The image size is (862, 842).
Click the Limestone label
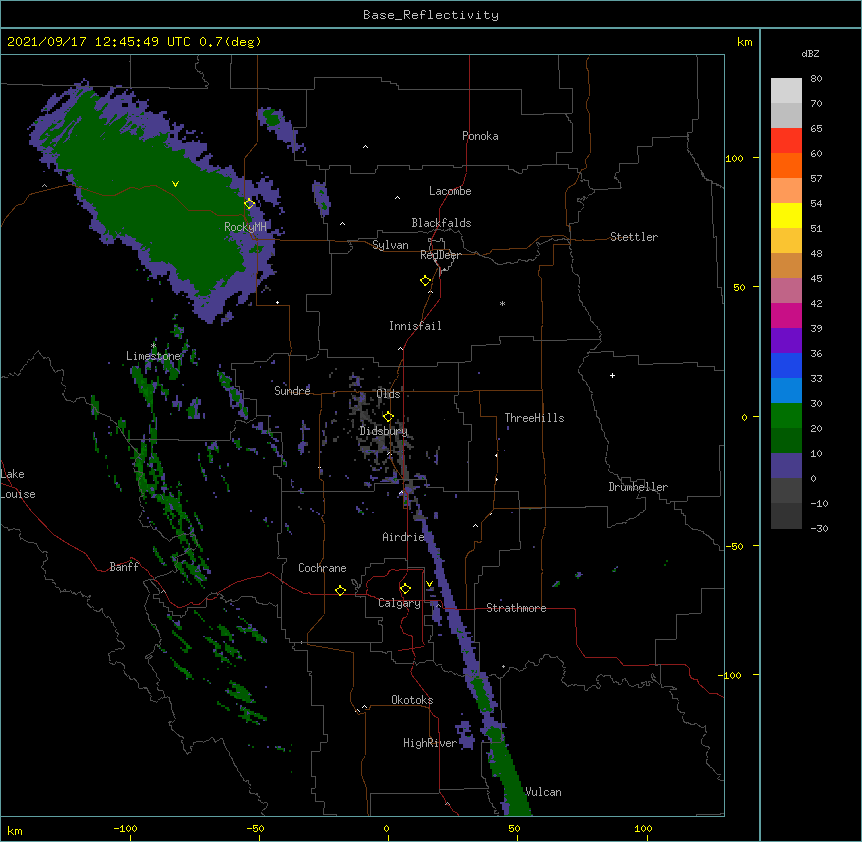point(153,356)
